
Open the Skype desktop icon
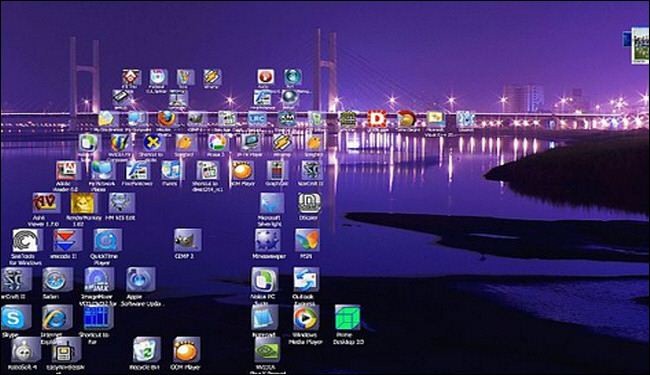tap(16, 318)
